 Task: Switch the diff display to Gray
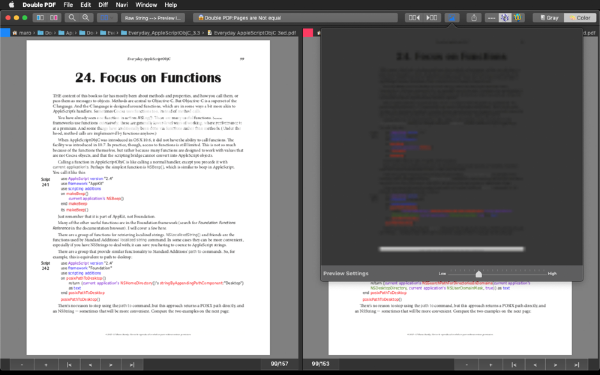coord(549,18)
